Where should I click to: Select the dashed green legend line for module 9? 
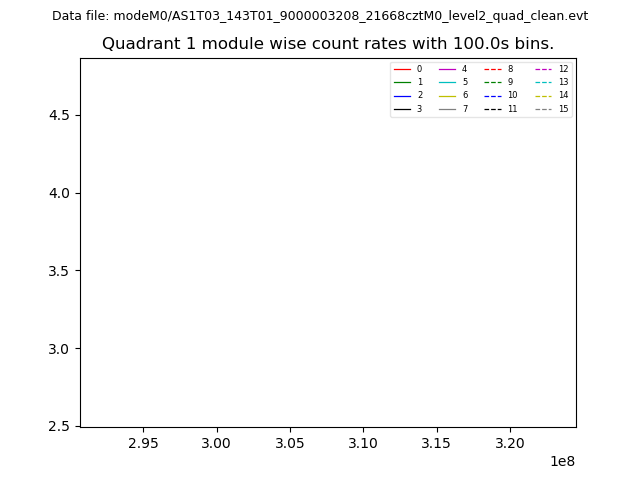pos(493,82)
